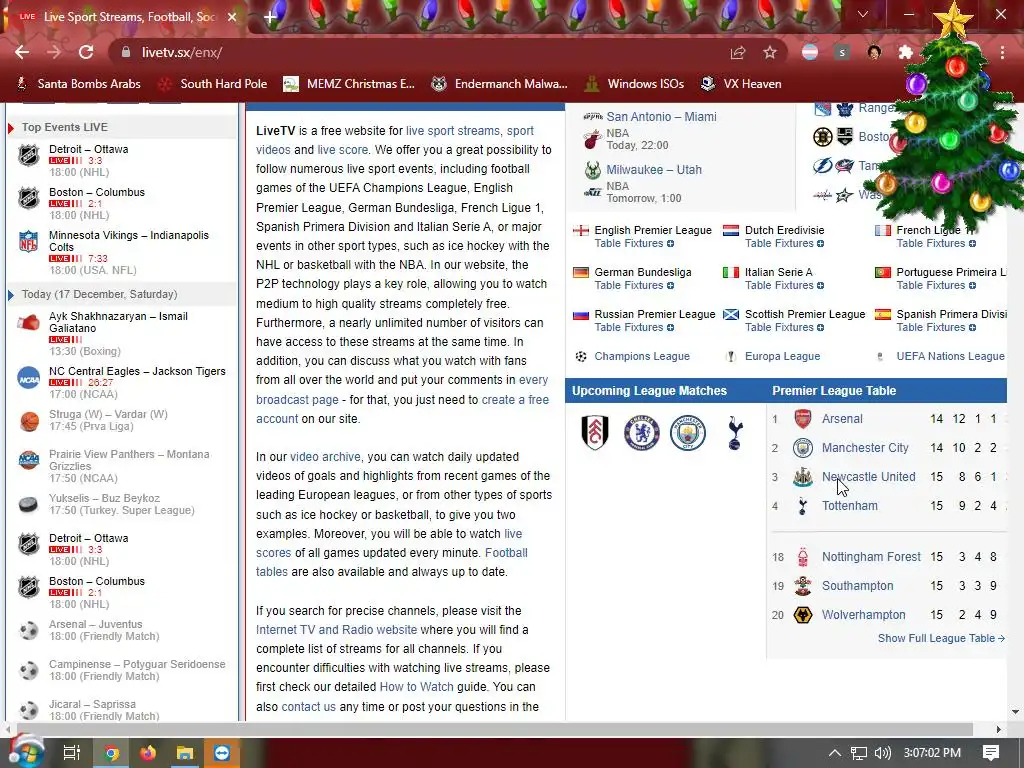This screenshot has height=768, width=1024.
Task: Open the How to Watch guide link
Action: tap(417, 687)
